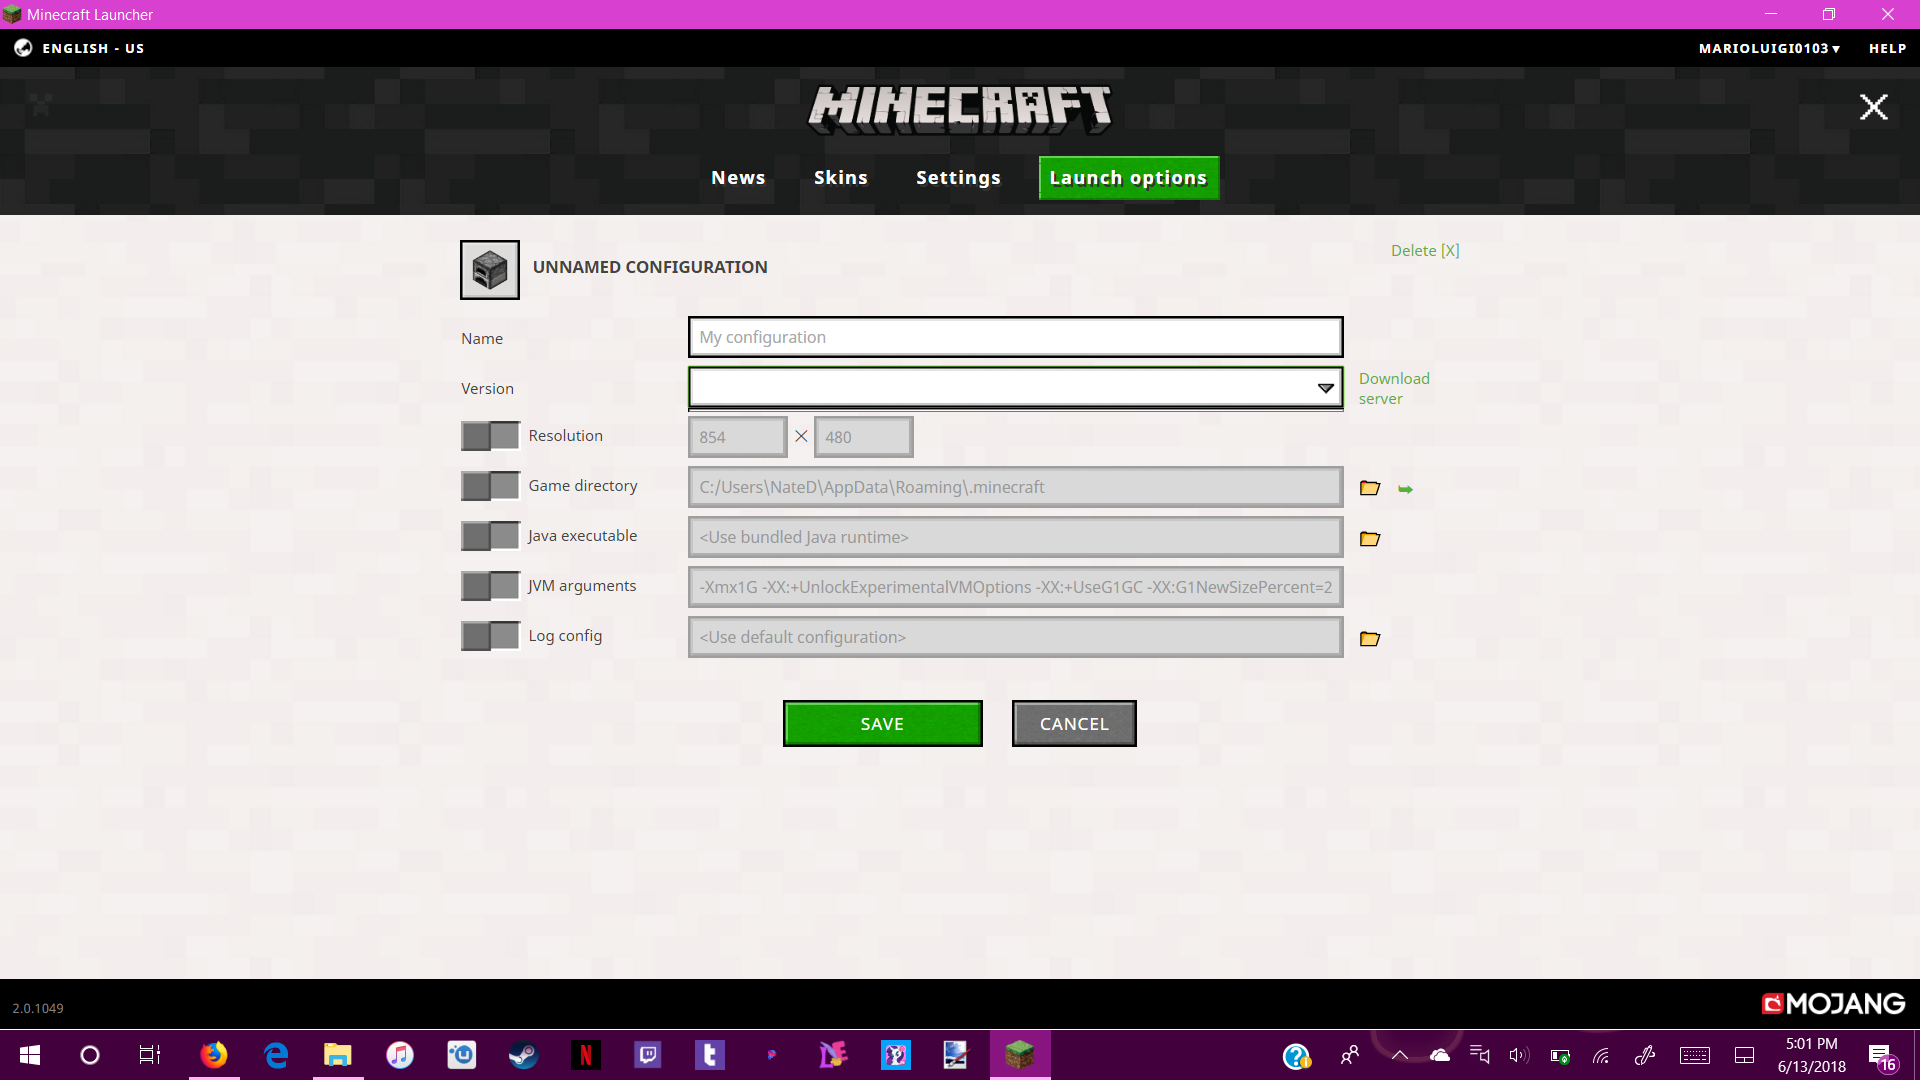Viewport: 1920px width, 1080px height.
Task: Click the green arrow next to Game directory
Action: [x=1405, y=489]
